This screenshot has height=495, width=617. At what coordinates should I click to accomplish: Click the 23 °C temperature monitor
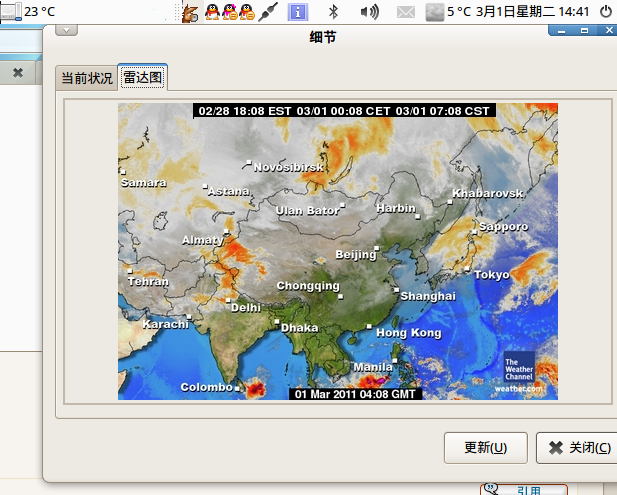pyautogui.click(x=29, y=12)
